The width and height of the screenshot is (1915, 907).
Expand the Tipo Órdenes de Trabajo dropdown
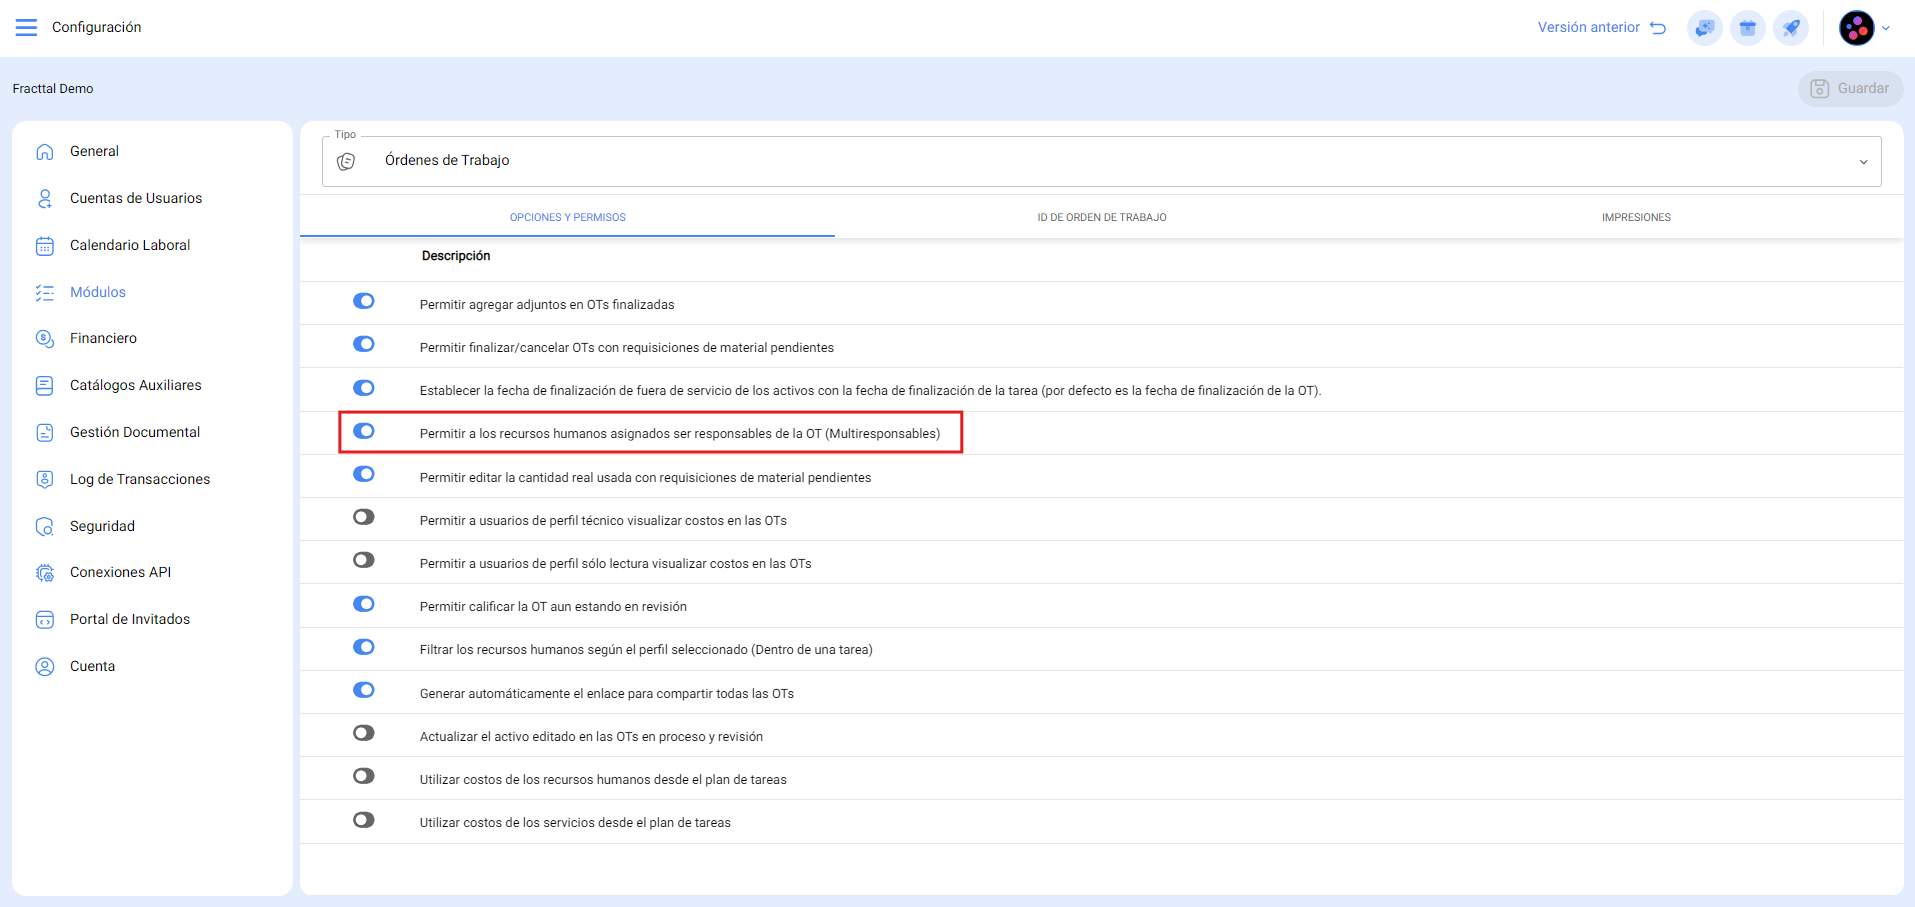[1863, 162]
